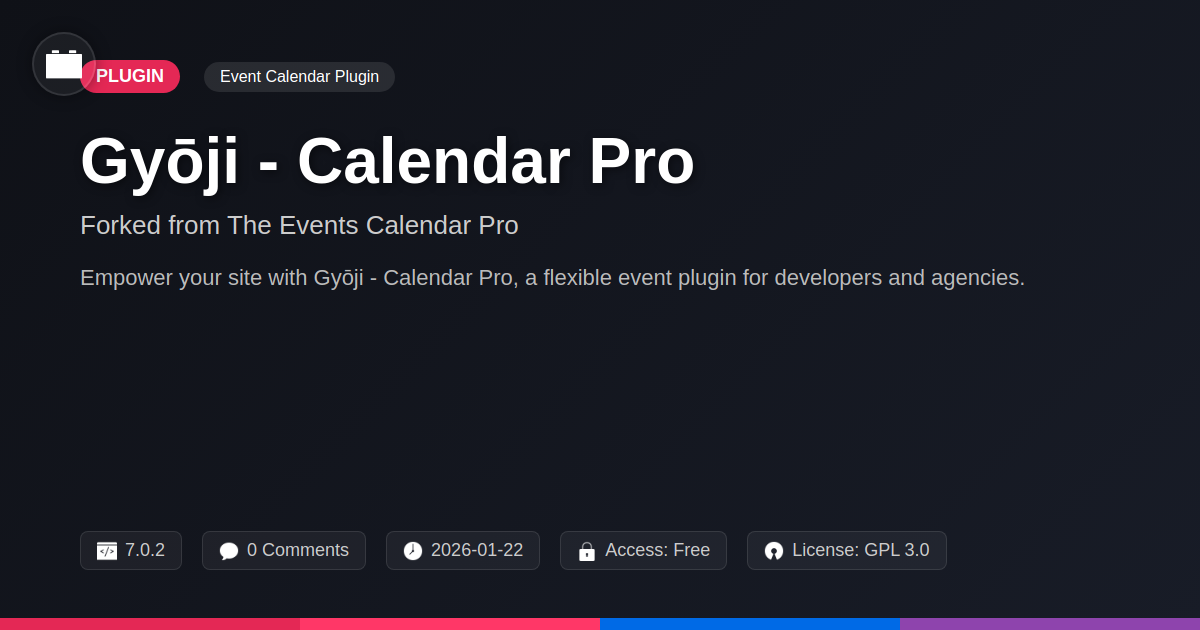Viewport: 1200px width, 630px height.
Task: Click Forked from The Events Calendar Pro subtitle
Action: pos(299,225)
